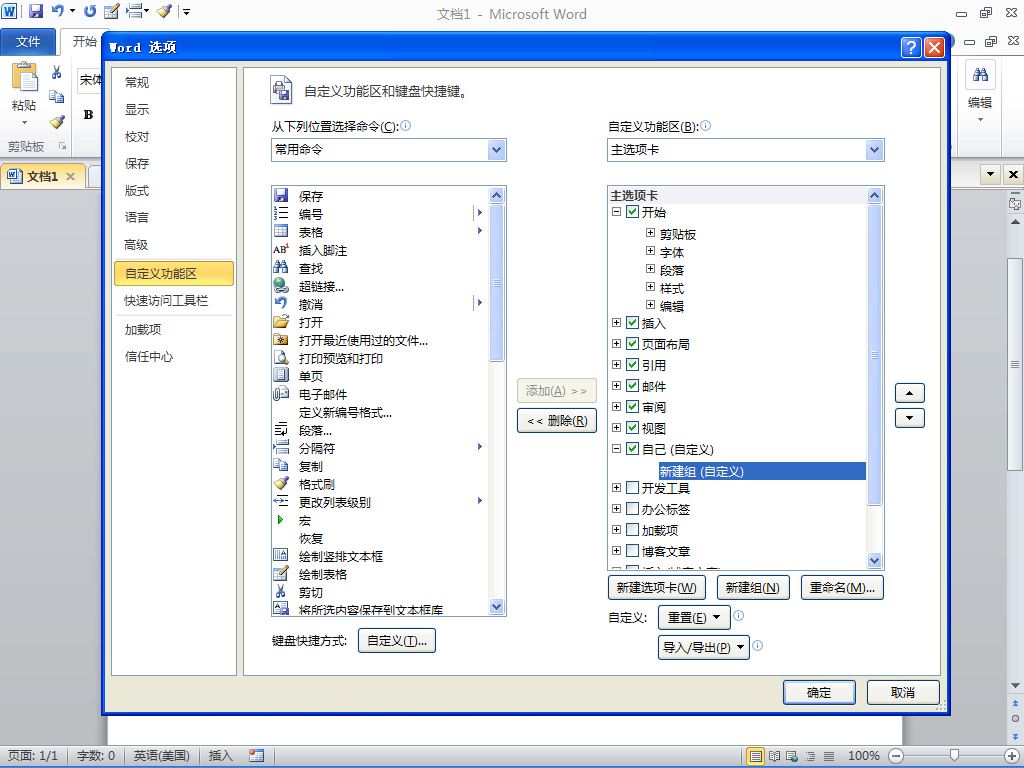Select the 编号 numbering command icon
The image size is (1024, 768).
[x=281, y=213]
